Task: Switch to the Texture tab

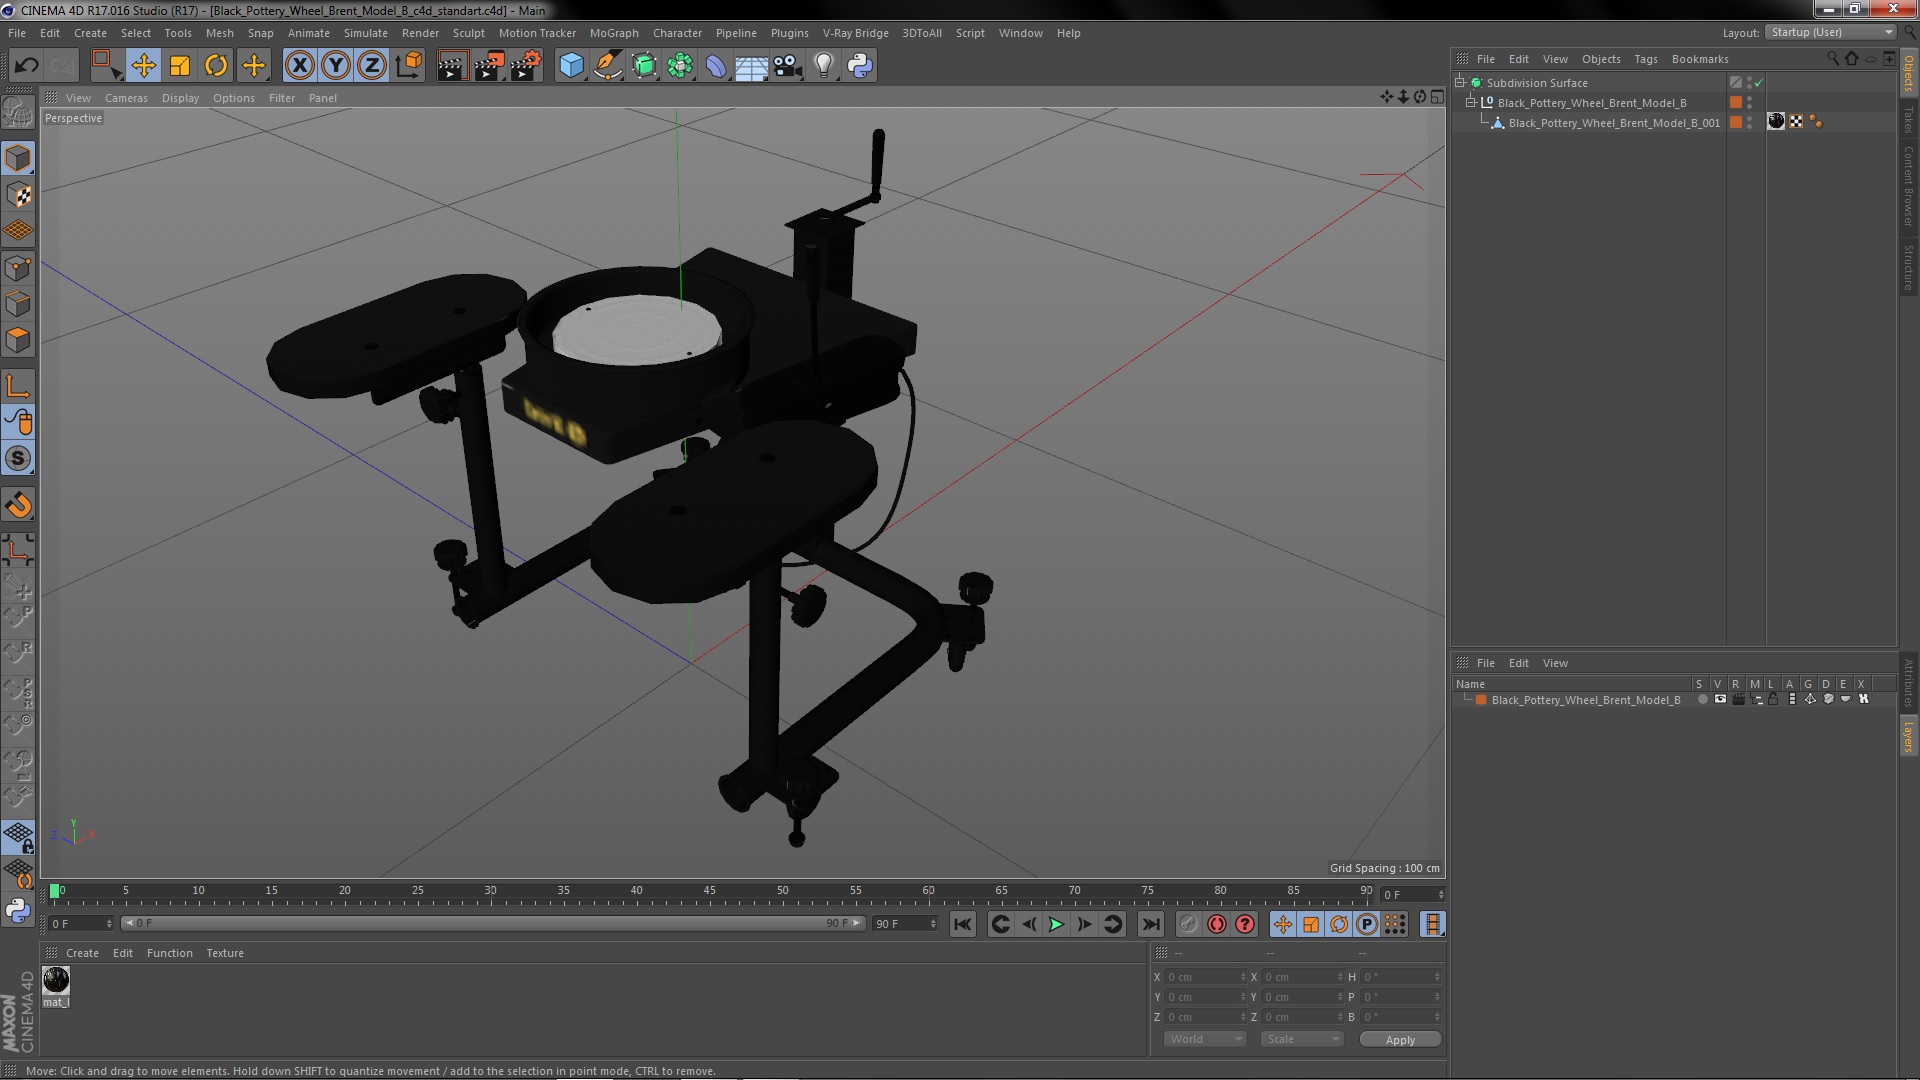Action: pyautogui.click(x=225, y=952)
